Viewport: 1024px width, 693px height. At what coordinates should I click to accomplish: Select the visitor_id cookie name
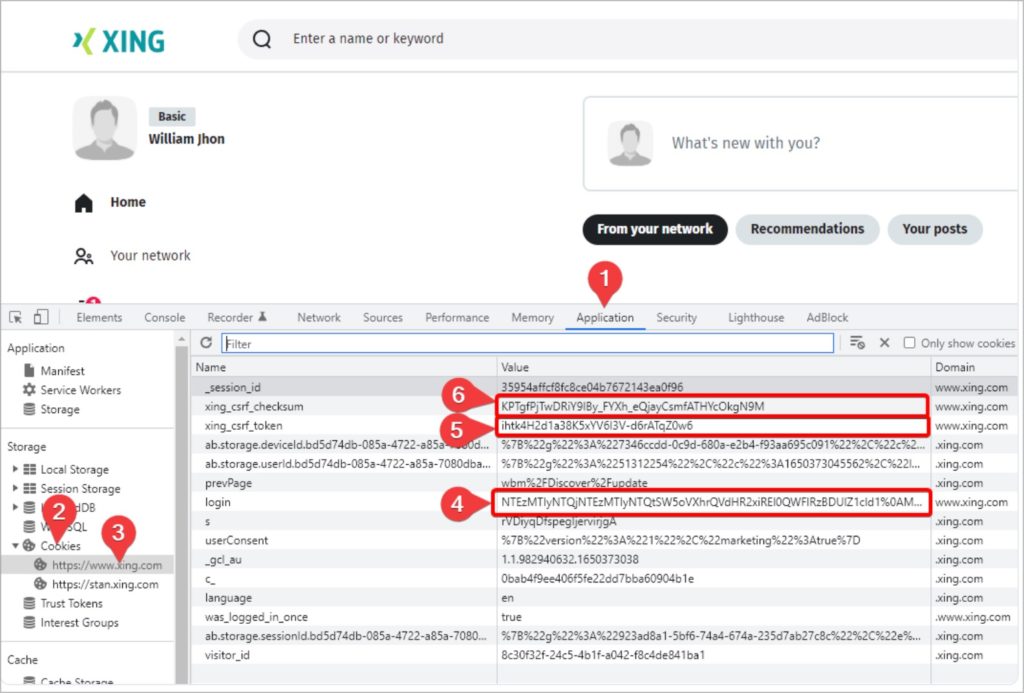227,655
